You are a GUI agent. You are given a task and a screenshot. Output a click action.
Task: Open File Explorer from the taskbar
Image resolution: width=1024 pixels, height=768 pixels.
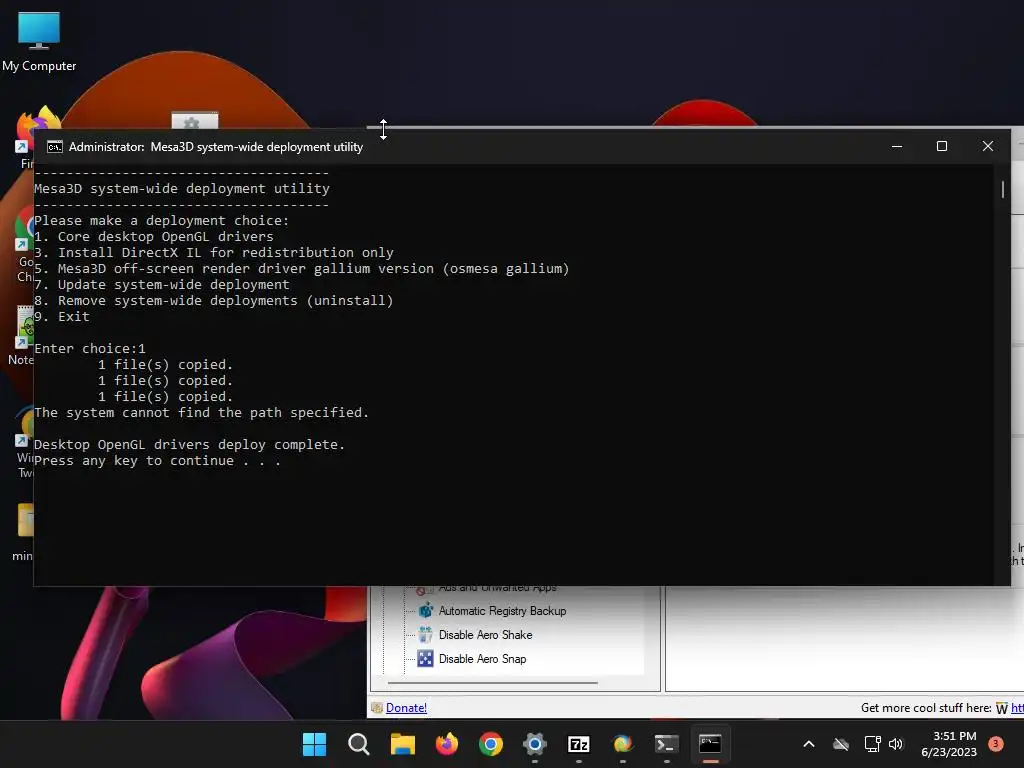(402, 744)
